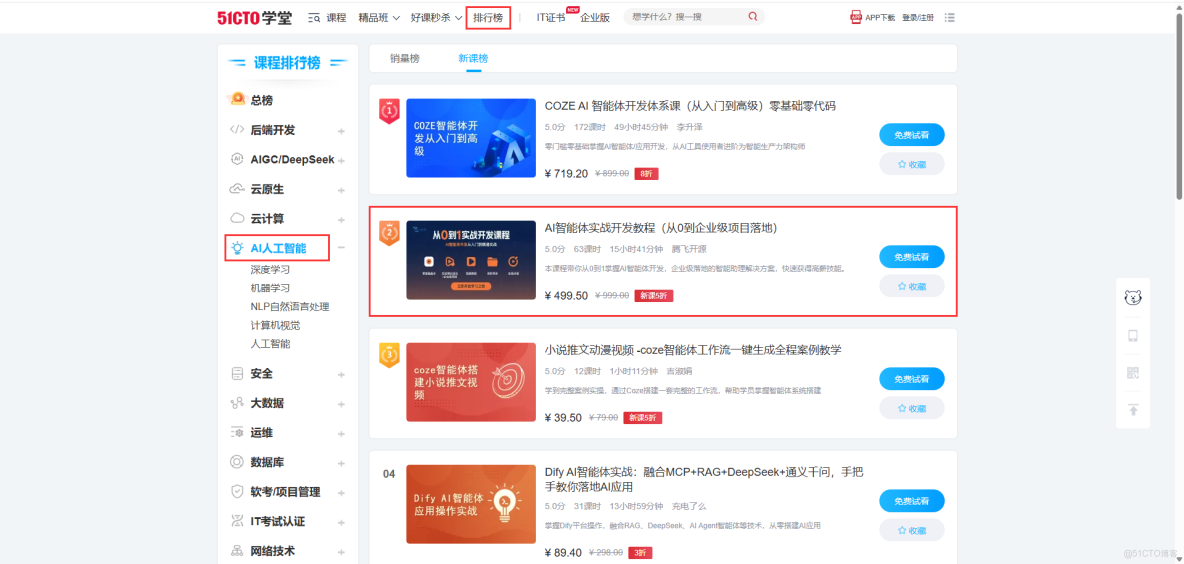
Task: Open the 课程 nav item
Action: tap(336, 17)
